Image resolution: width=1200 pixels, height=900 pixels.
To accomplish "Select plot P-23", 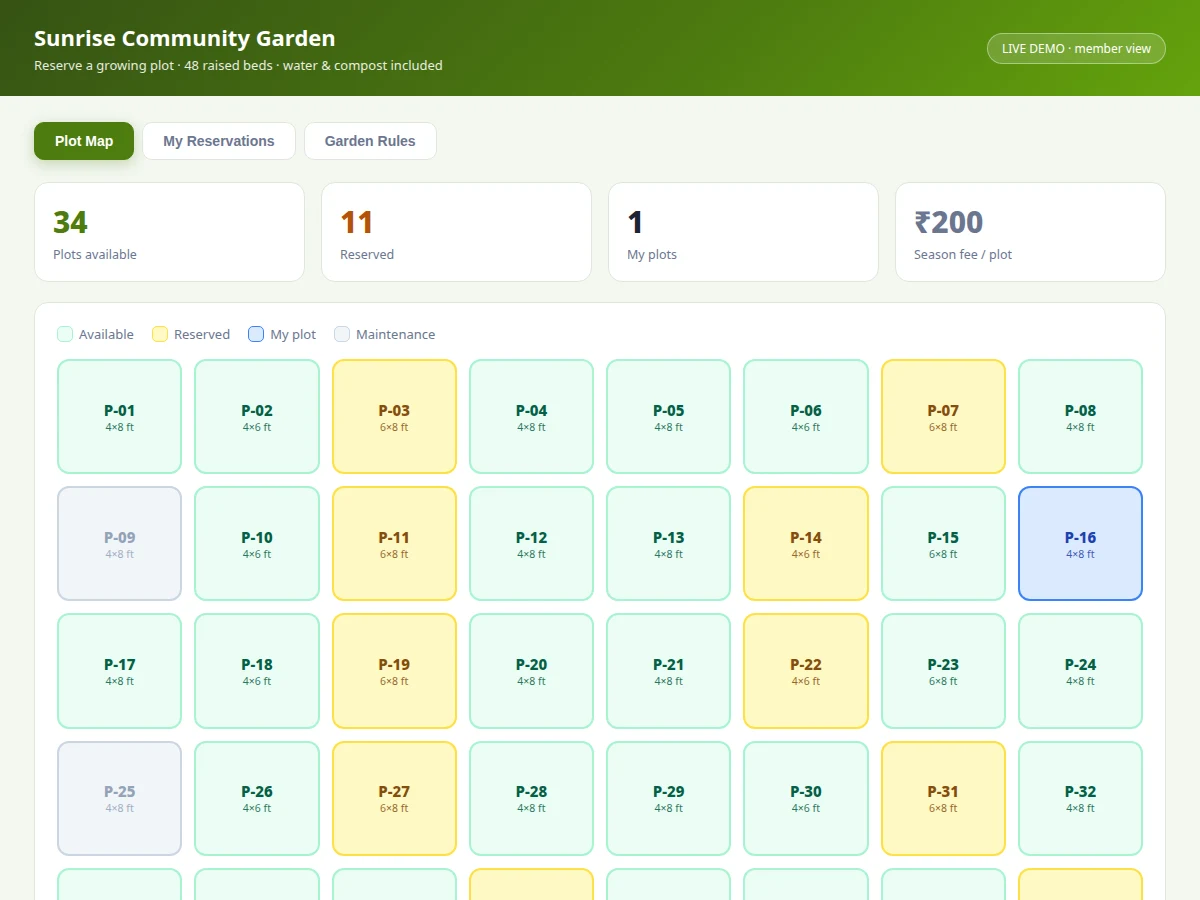I will tap(943, 671).
